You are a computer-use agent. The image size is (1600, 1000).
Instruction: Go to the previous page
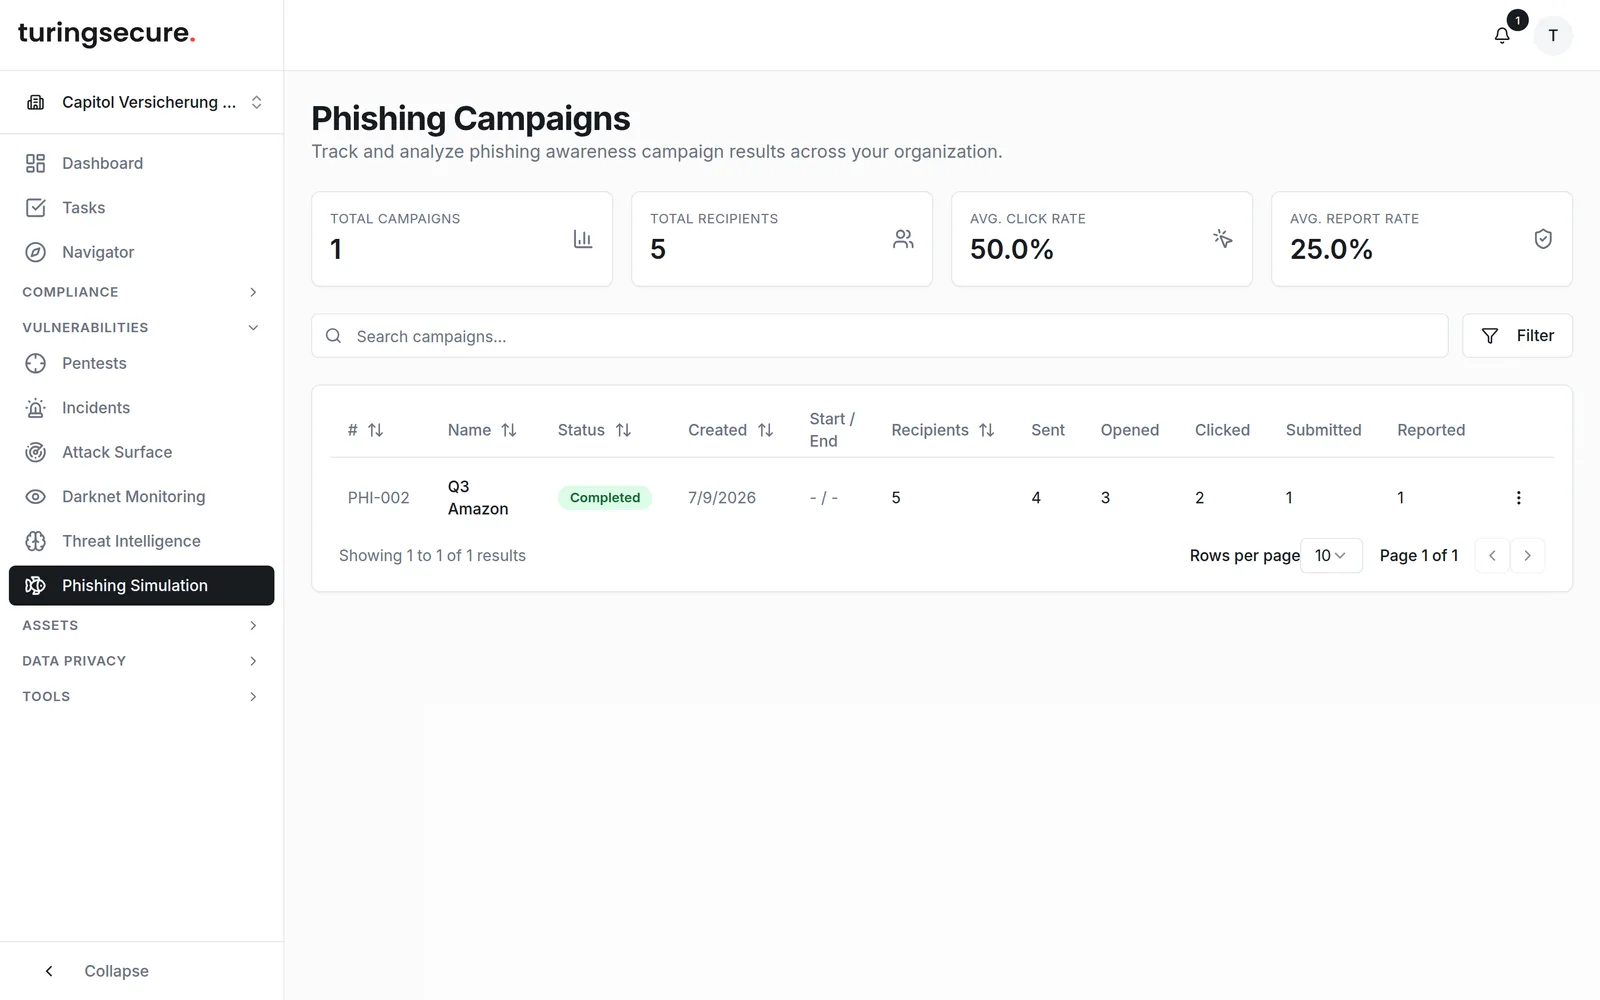coord(1492,556)
